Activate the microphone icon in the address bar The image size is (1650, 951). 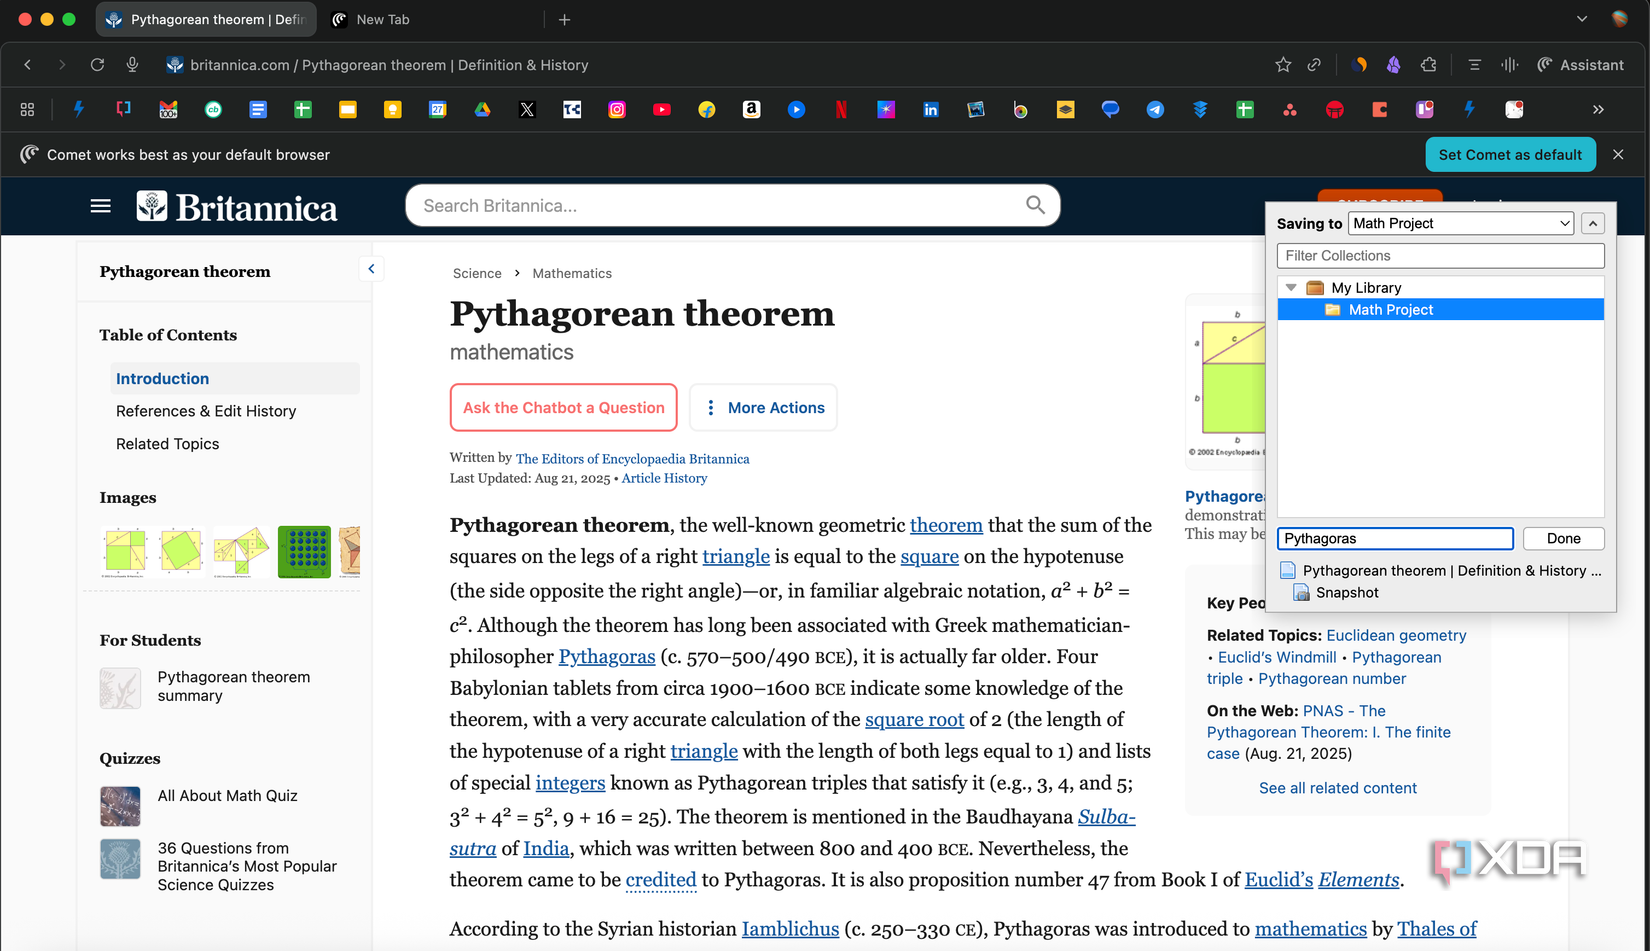132,64
